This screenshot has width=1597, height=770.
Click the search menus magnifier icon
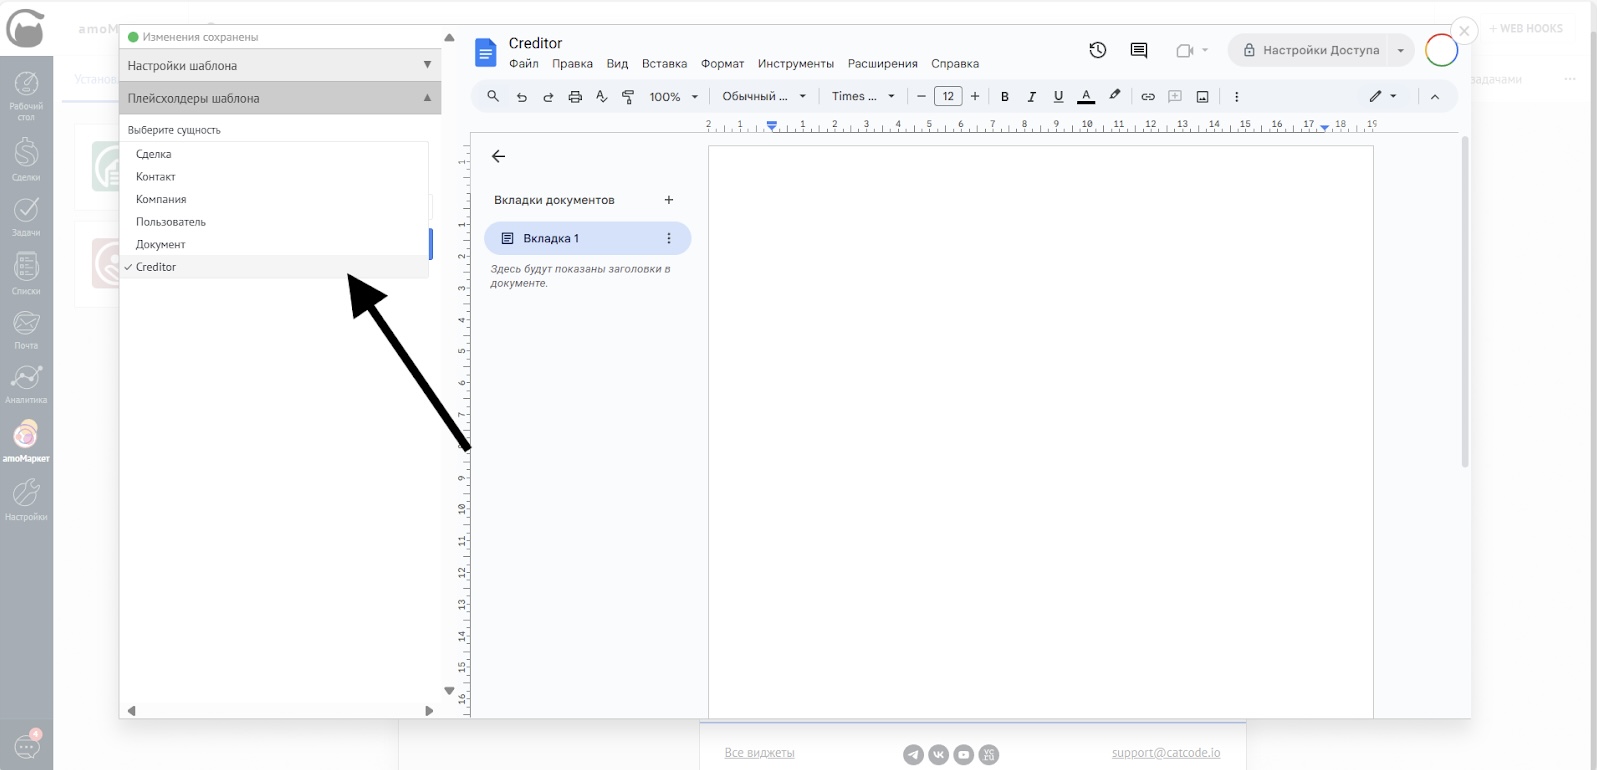pyautogui.click(x=493, y=97)
